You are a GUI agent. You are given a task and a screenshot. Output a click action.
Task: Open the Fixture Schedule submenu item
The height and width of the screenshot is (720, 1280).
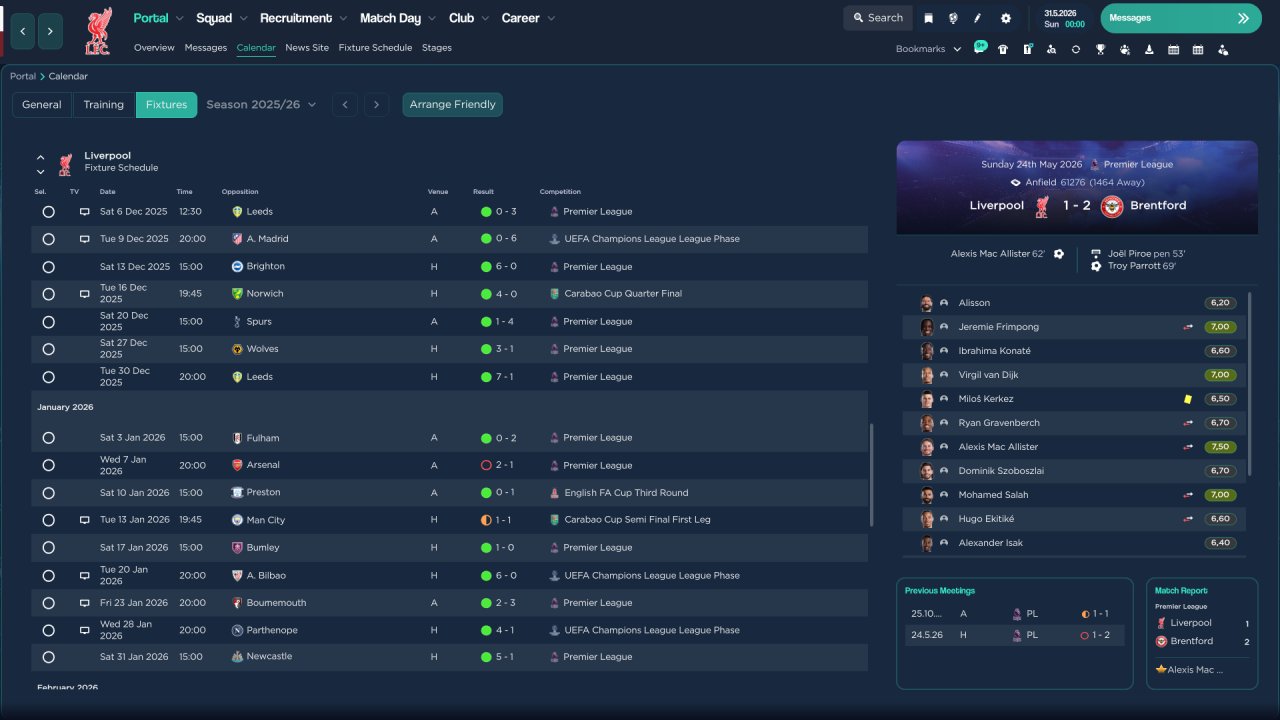375,48
